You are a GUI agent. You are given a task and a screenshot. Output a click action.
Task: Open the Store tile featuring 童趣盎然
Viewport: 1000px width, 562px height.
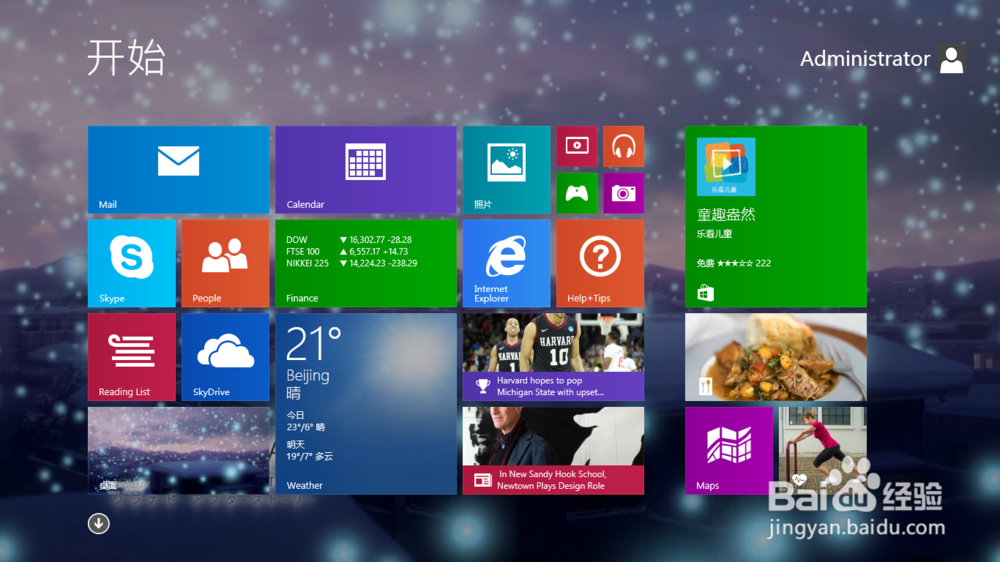tap(776, 217)
